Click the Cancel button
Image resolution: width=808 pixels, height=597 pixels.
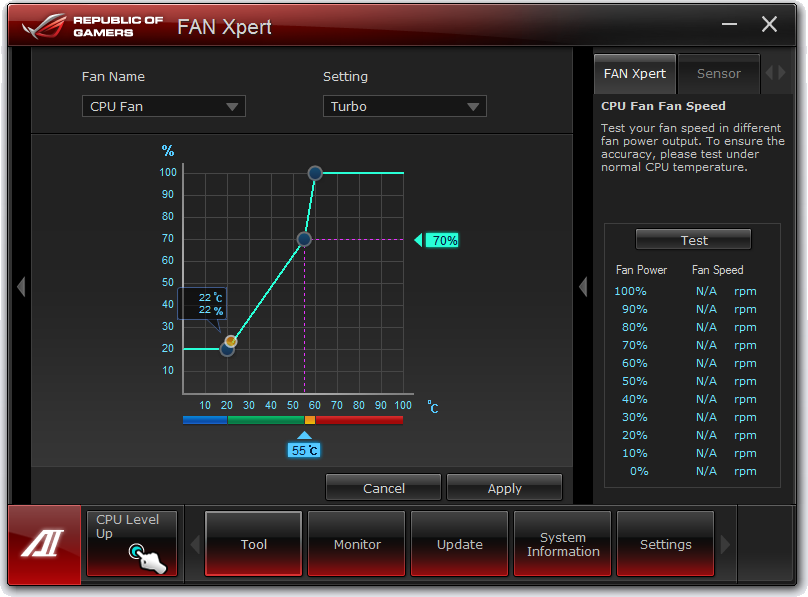pyautogui.click(x=383, y=488)
